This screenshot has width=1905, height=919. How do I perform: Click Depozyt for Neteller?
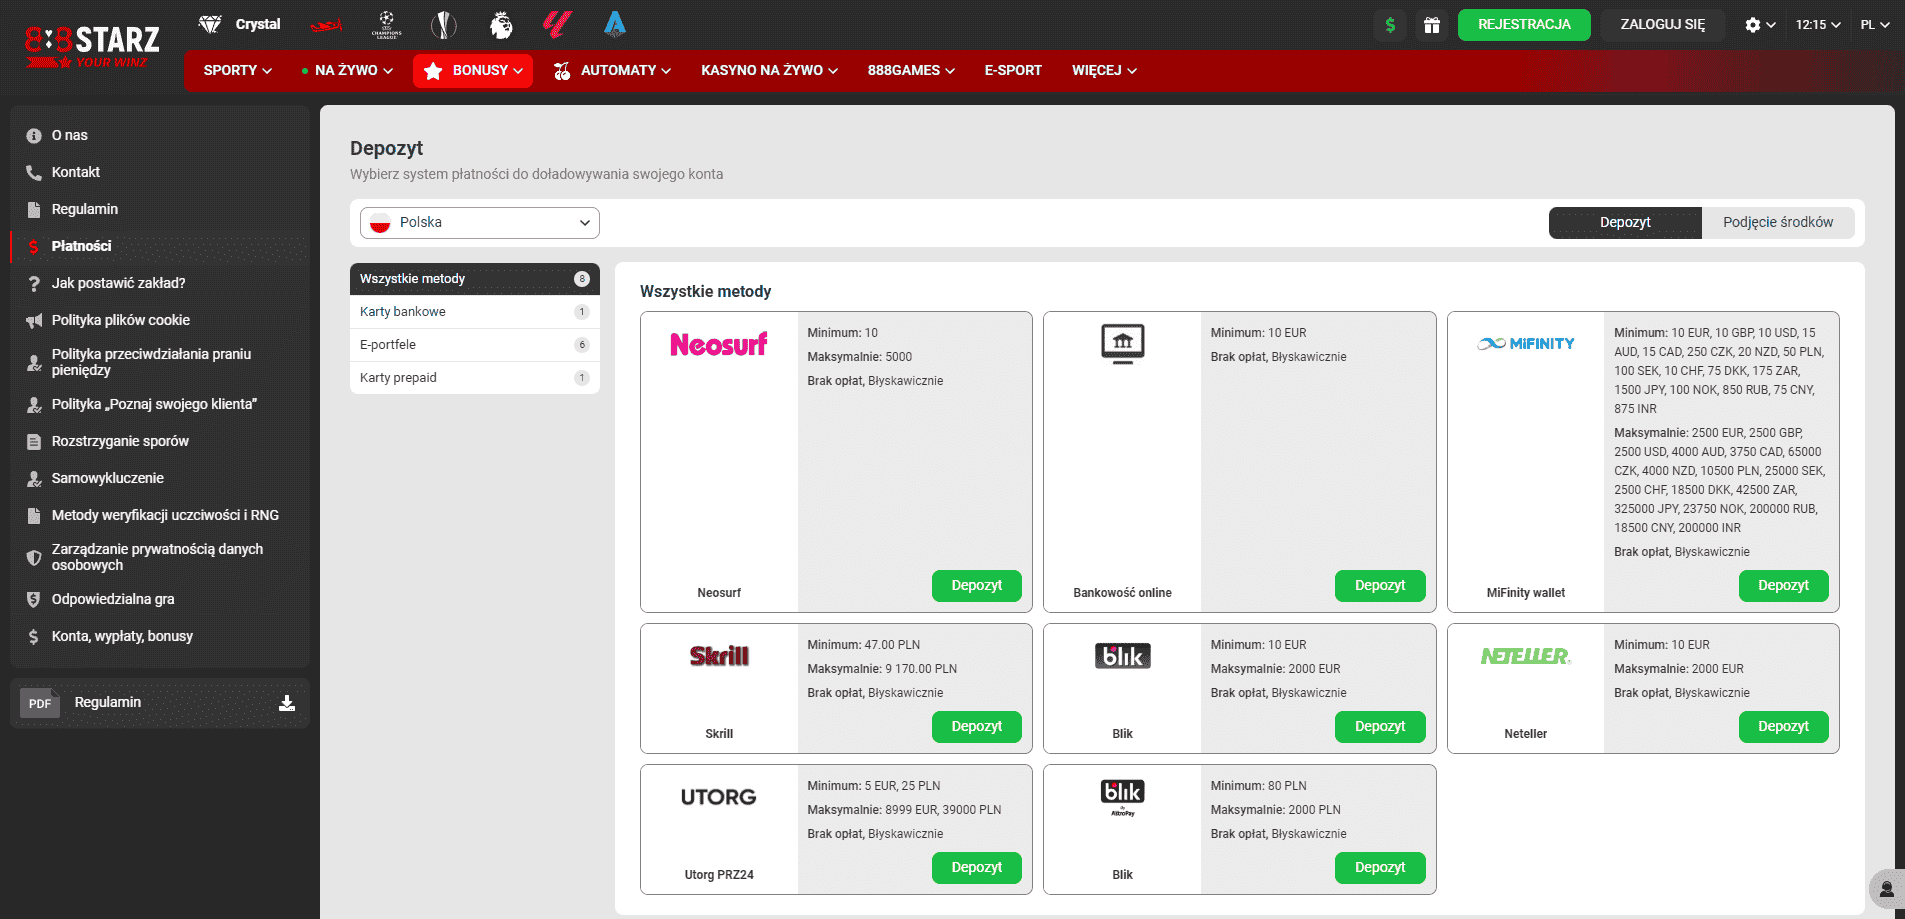1783,727
